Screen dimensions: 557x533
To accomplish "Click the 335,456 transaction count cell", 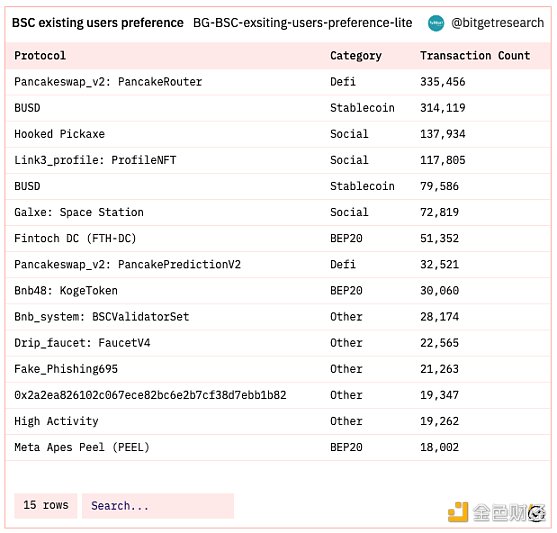I will (443, 82).
